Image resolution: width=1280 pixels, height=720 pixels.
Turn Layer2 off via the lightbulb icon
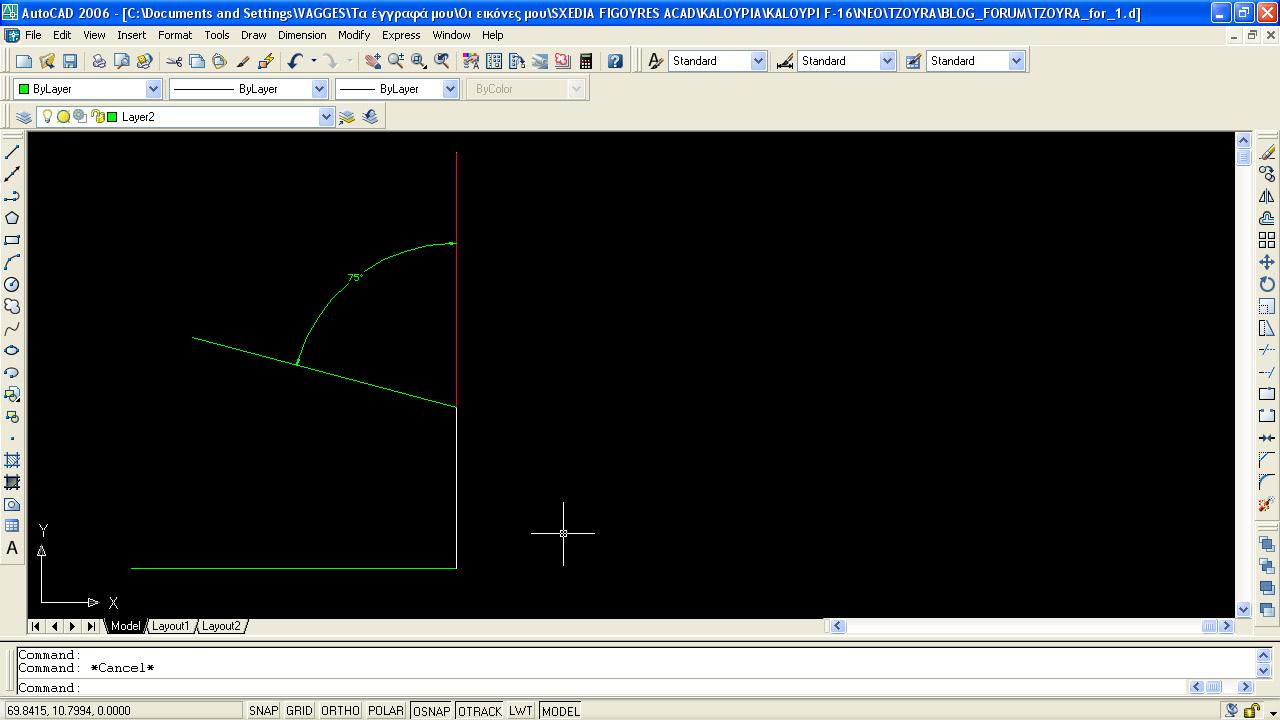click(x=47, y=117)
